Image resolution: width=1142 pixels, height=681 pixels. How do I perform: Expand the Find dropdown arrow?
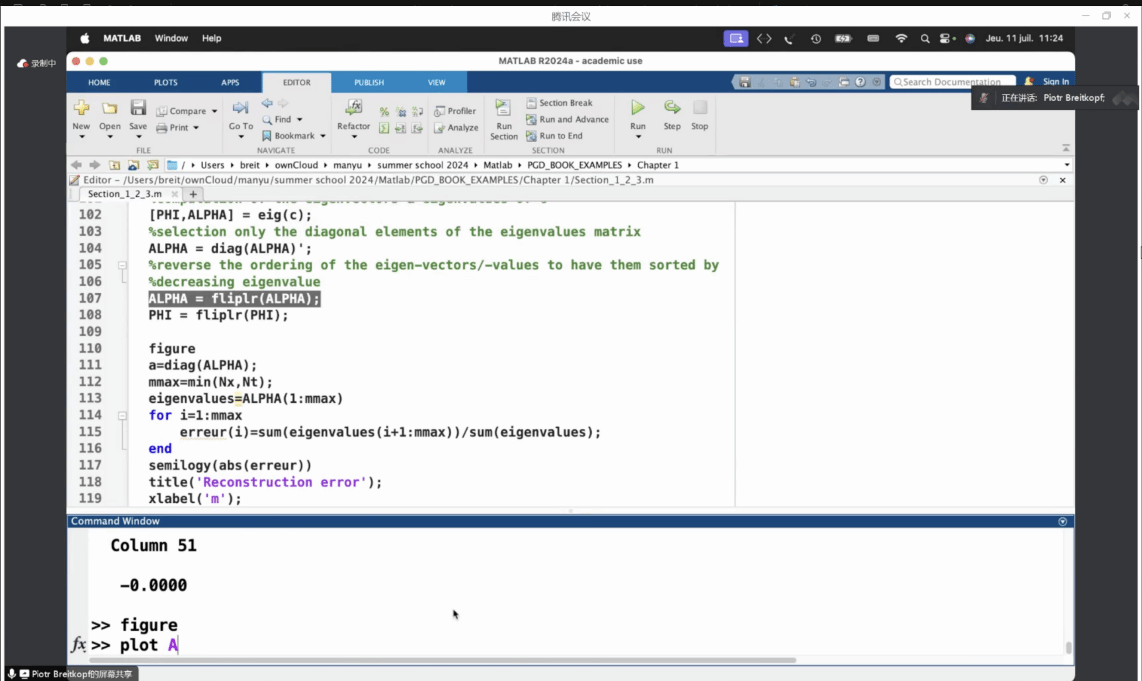coord(299,120)
